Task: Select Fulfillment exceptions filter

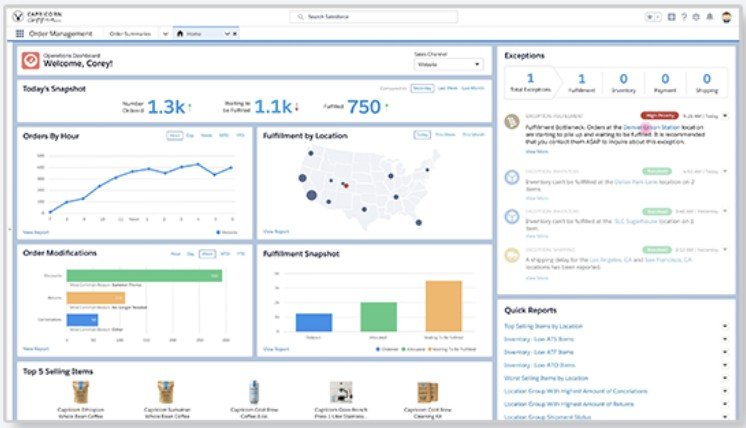Action: coord(581,83)
